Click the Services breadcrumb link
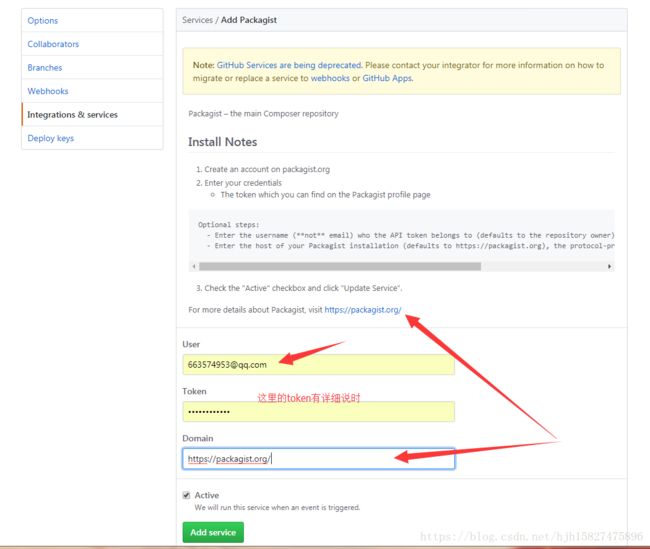 [197, 20]
